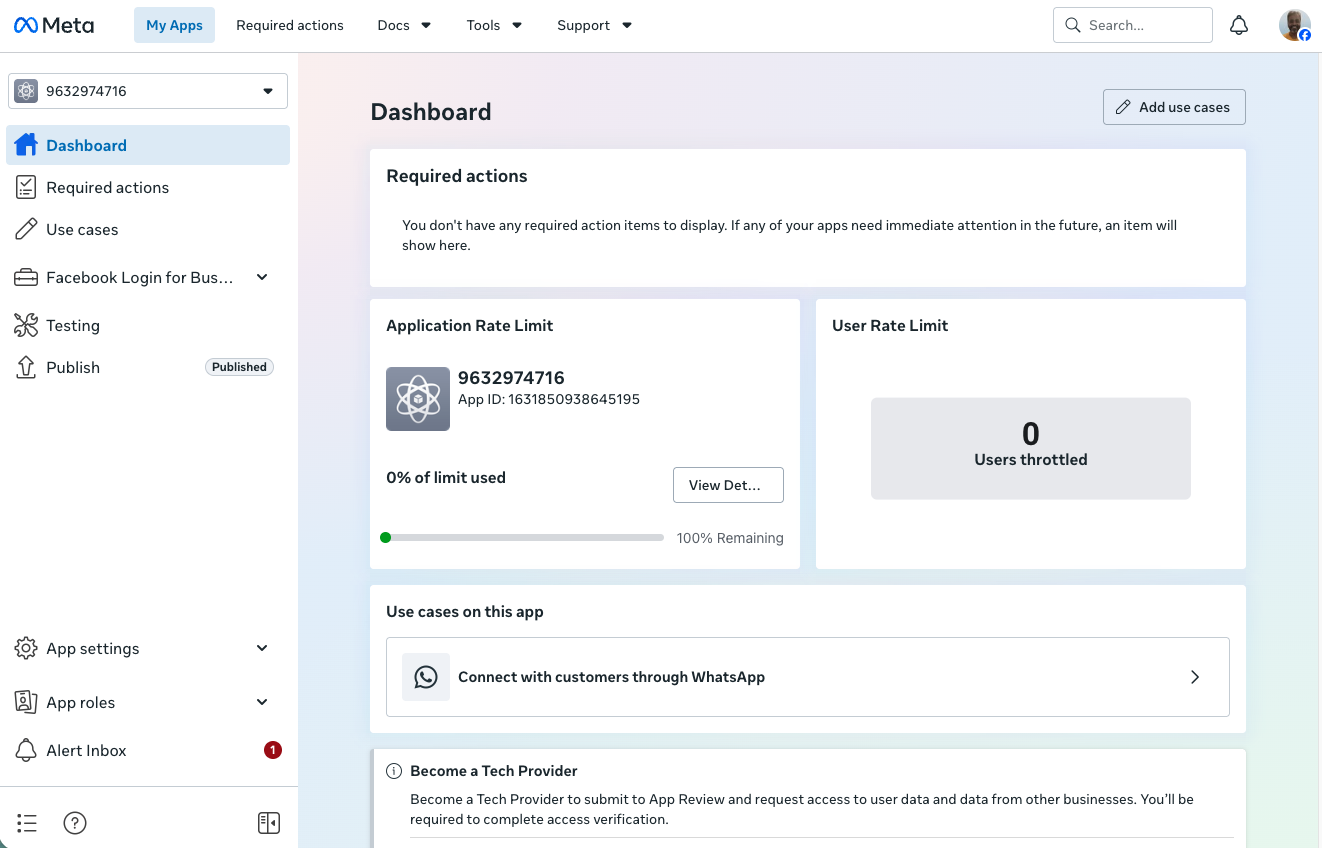The width and height of the screenshot is (1322, 848).
Task: Select Dashboard in the sidebar
Action: click(x=148, y=145)
